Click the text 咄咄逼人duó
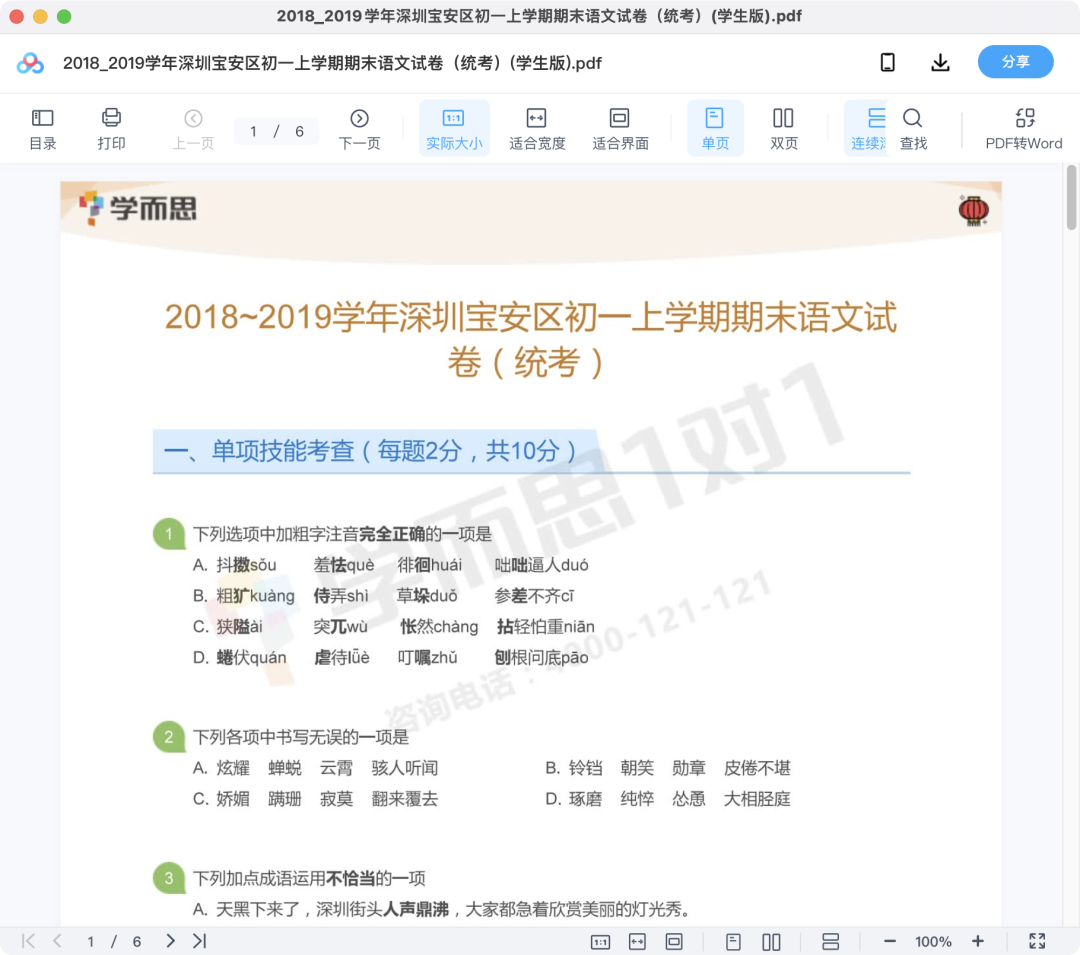 coord(541,565)
